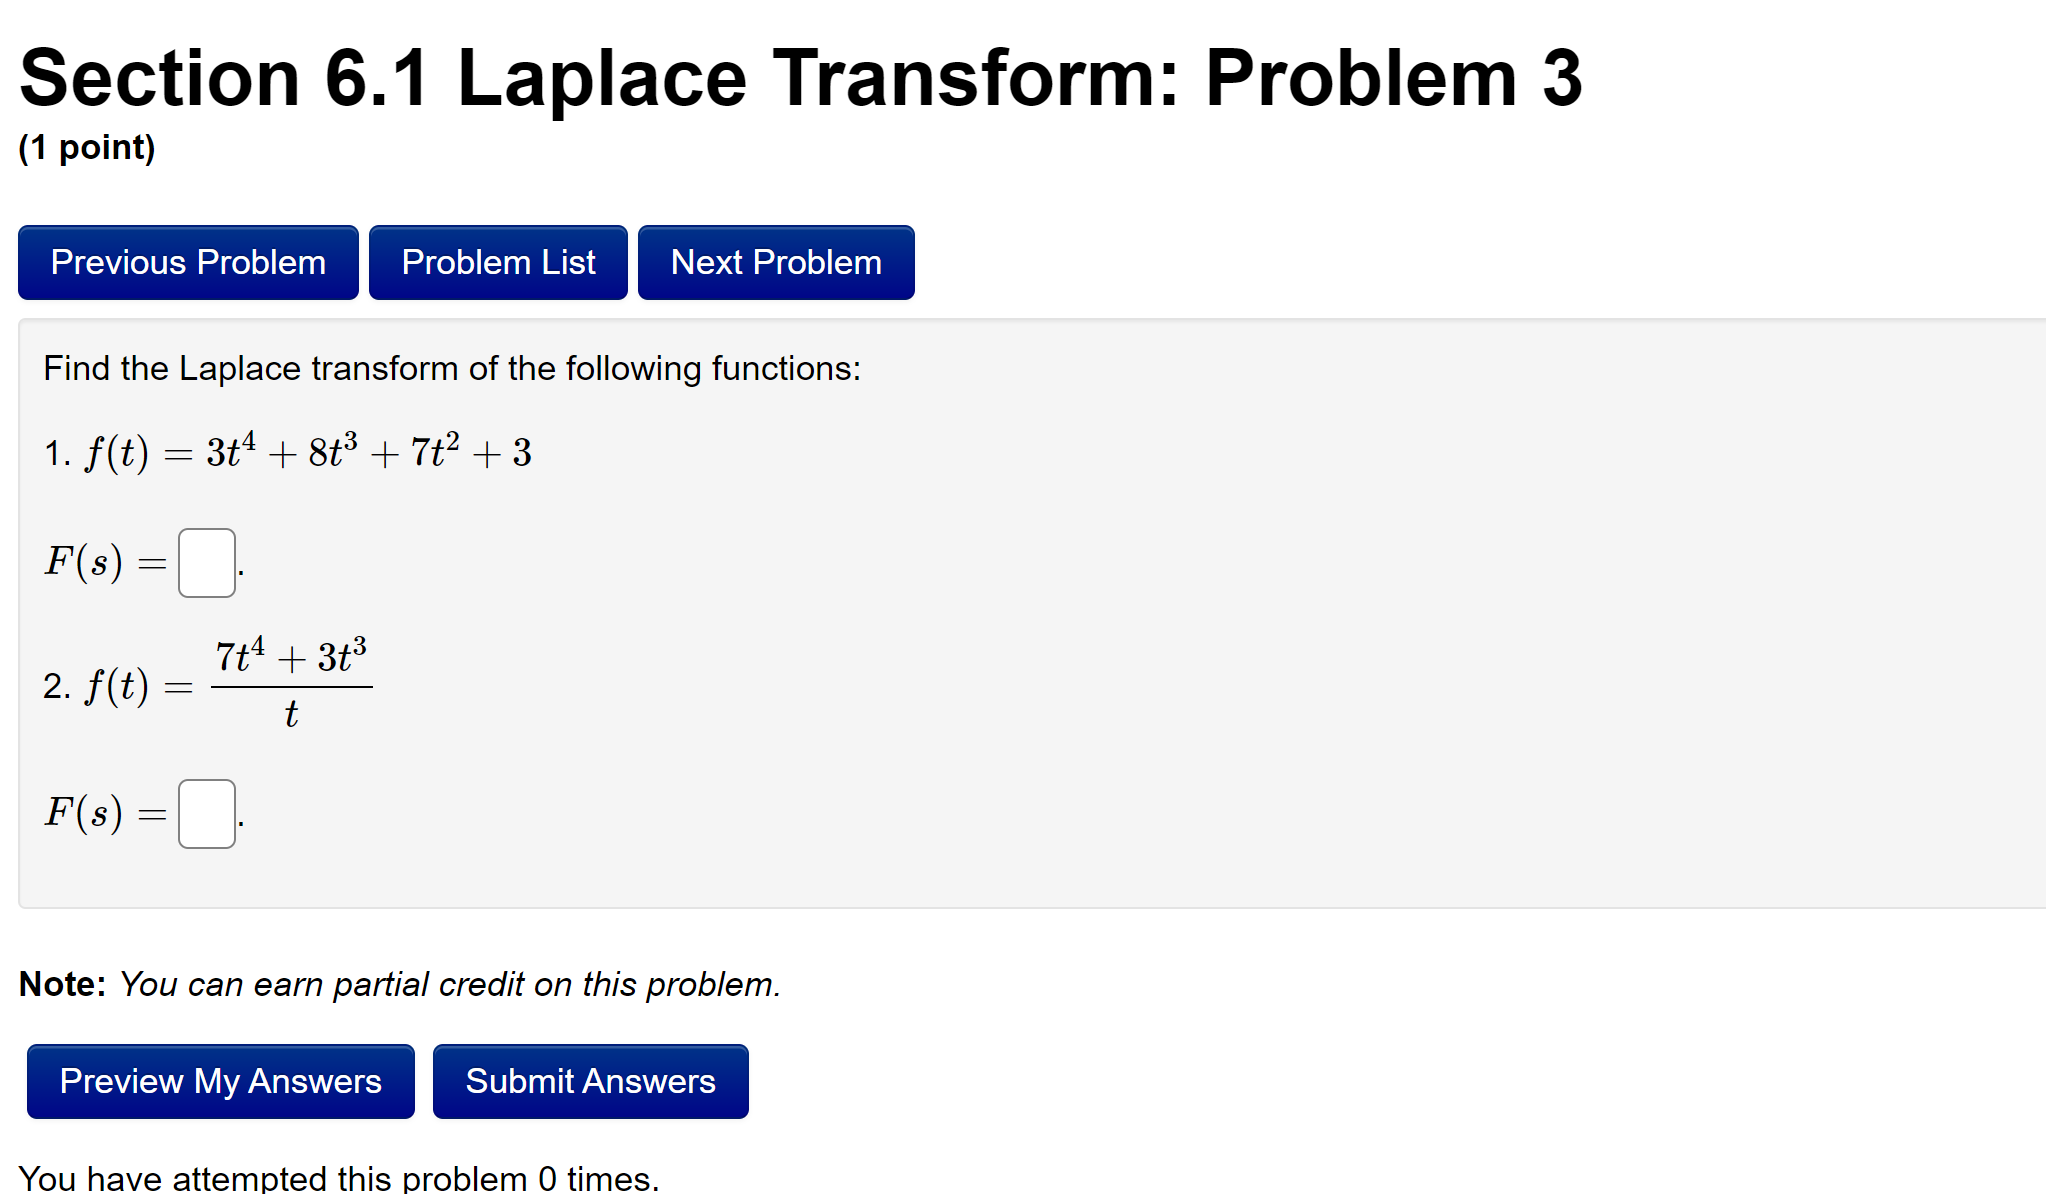Screen dimensions: 2046x1194
Task: Preview answers before submitting
Action: tap(220, 1080)
